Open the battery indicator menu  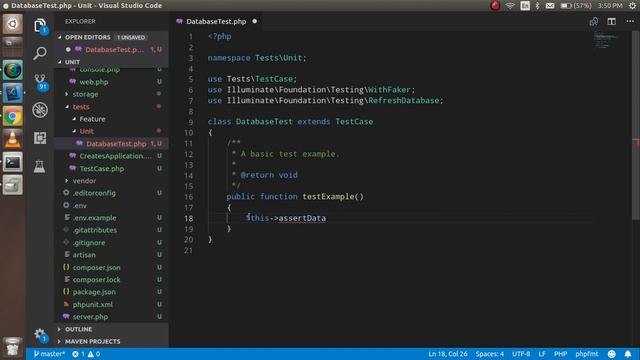click(576, 5)
